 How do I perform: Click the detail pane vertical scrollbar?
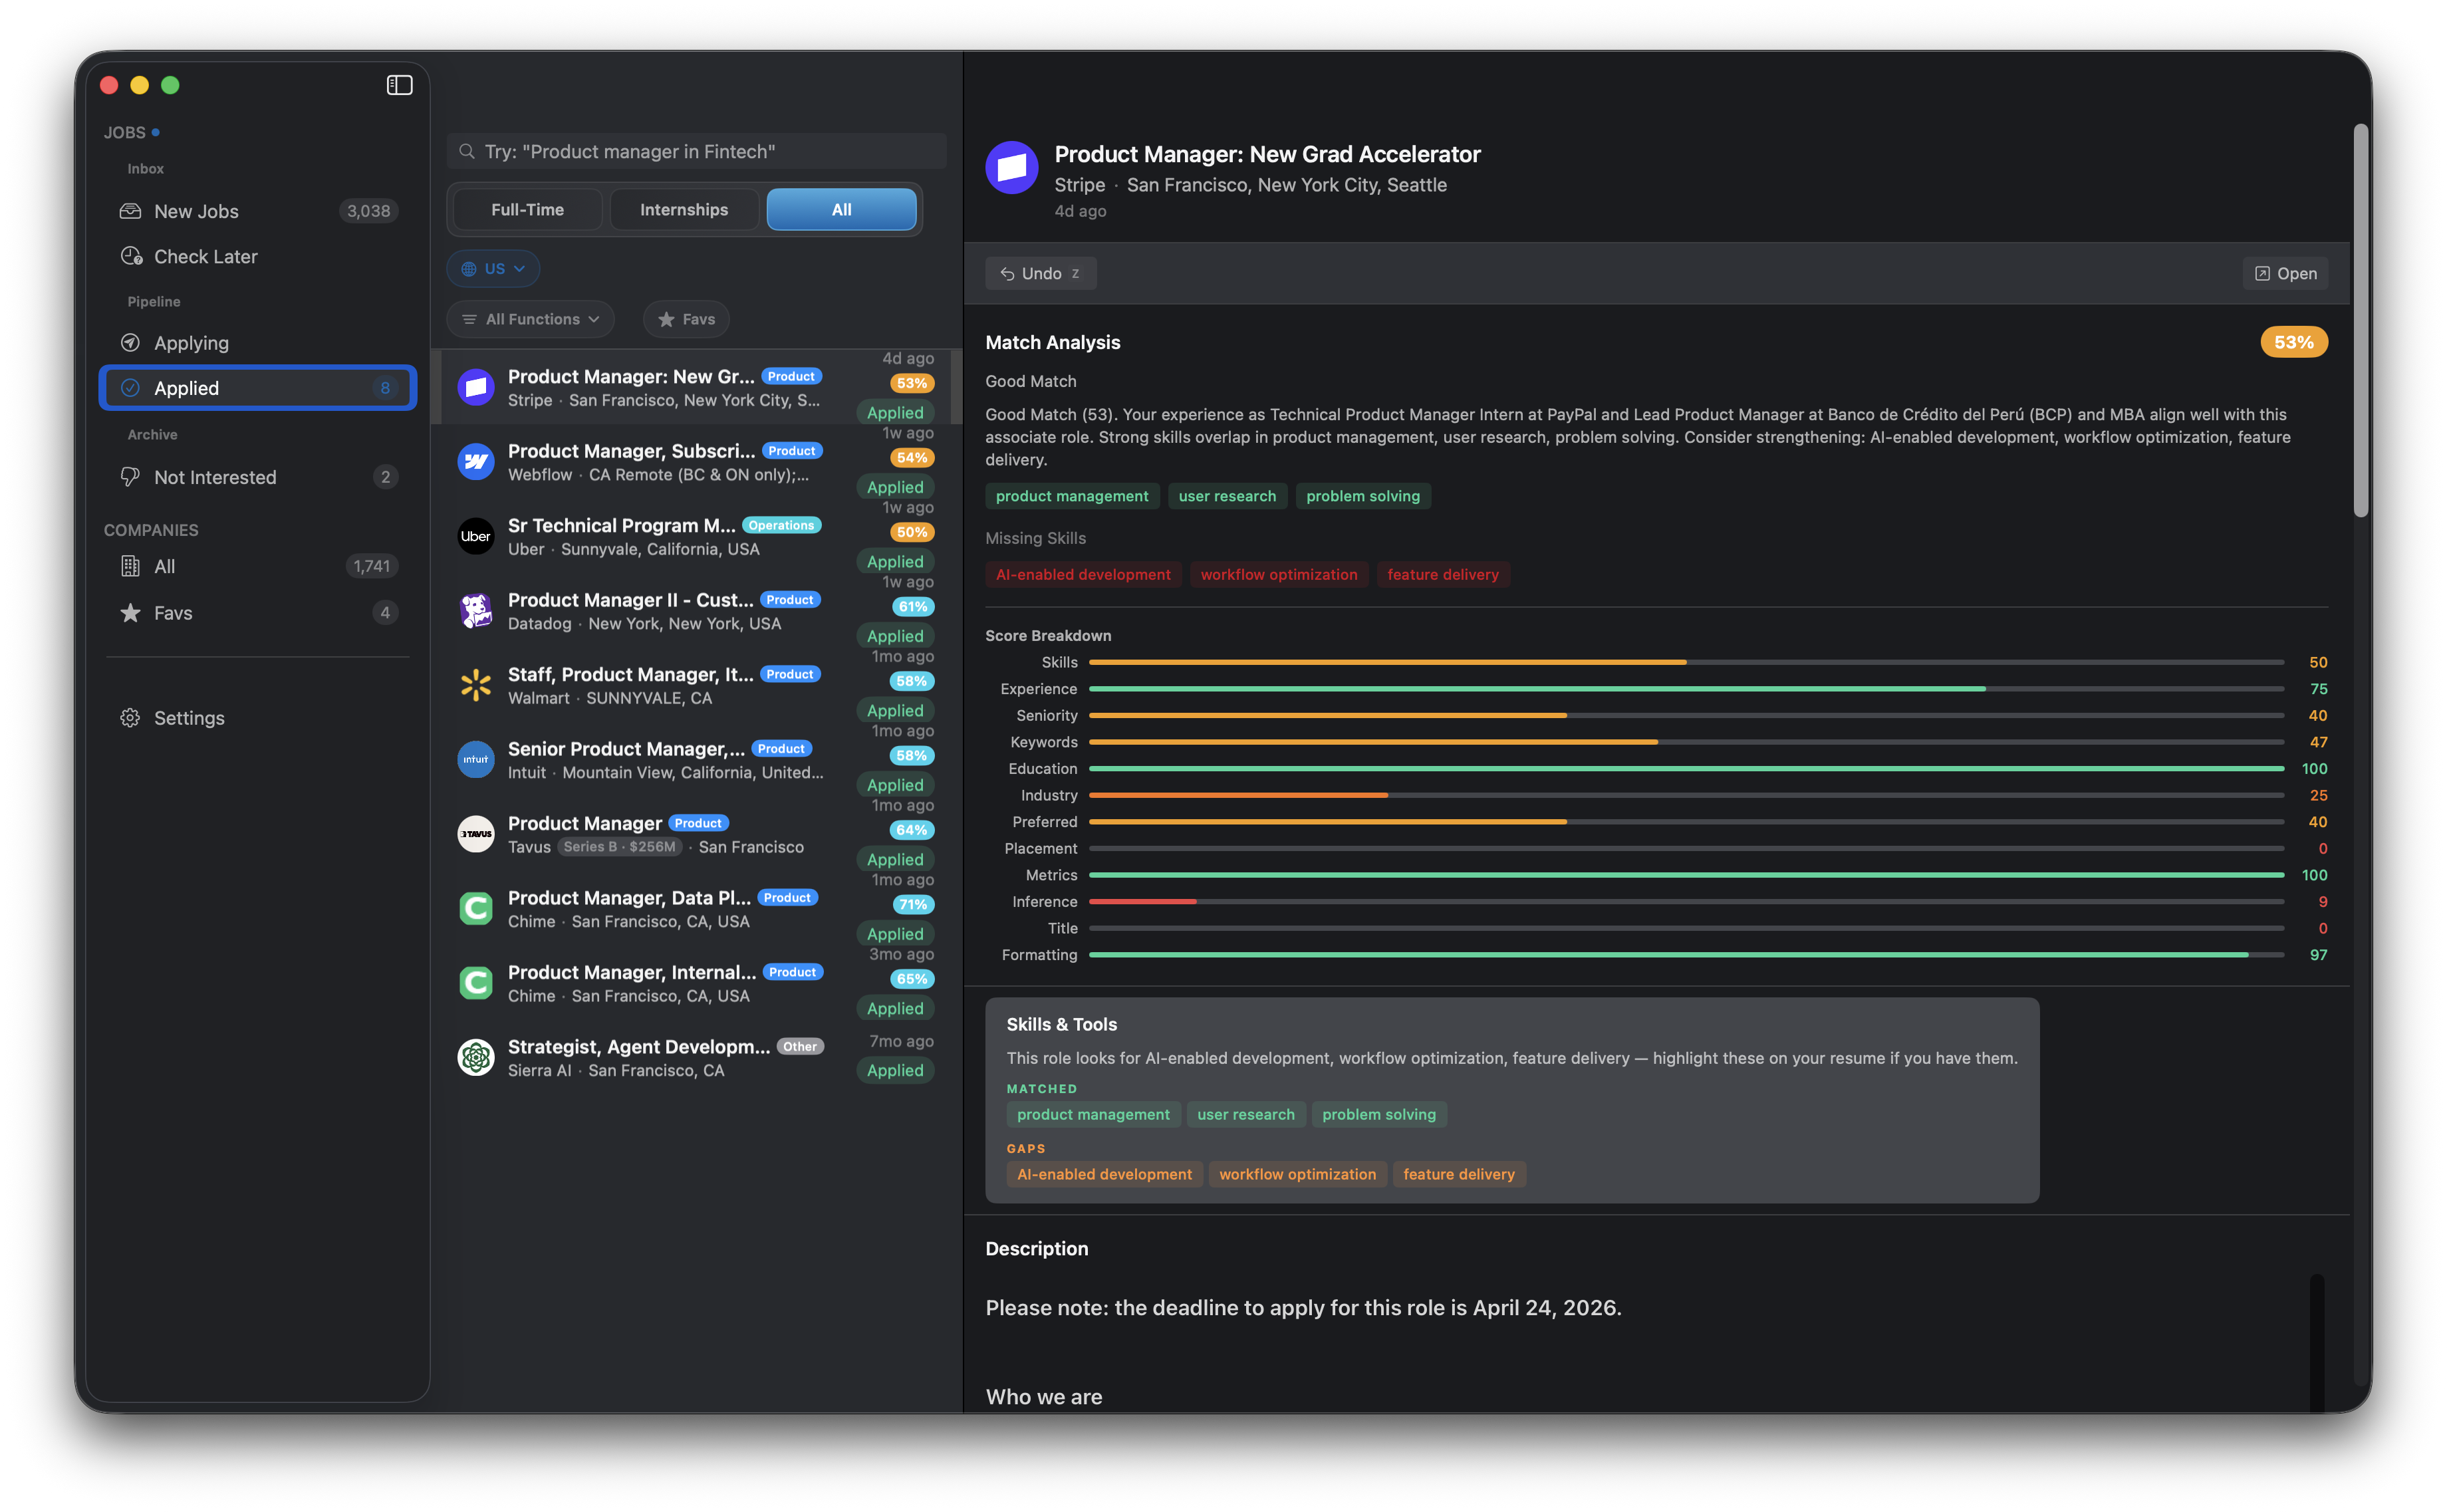(x=2360, y=320)
